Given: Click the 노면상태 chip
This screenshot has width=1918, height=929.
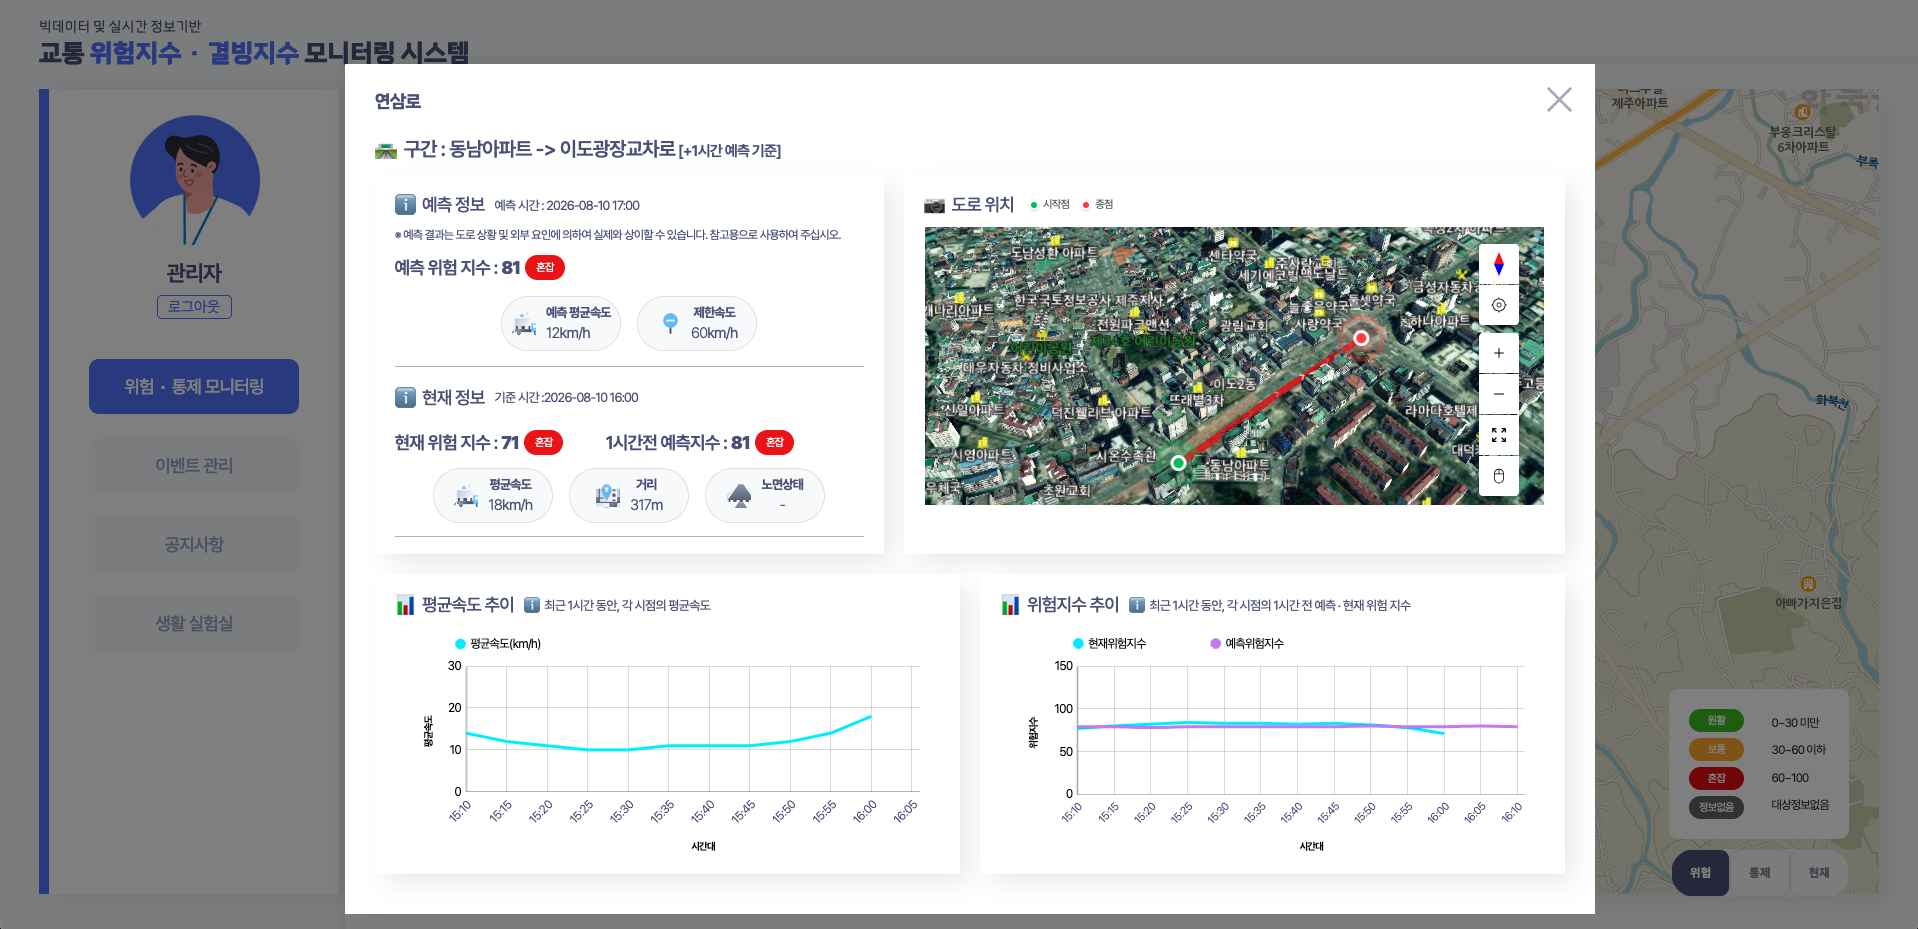Looking at the screenshot, I should tap(765, 495).
